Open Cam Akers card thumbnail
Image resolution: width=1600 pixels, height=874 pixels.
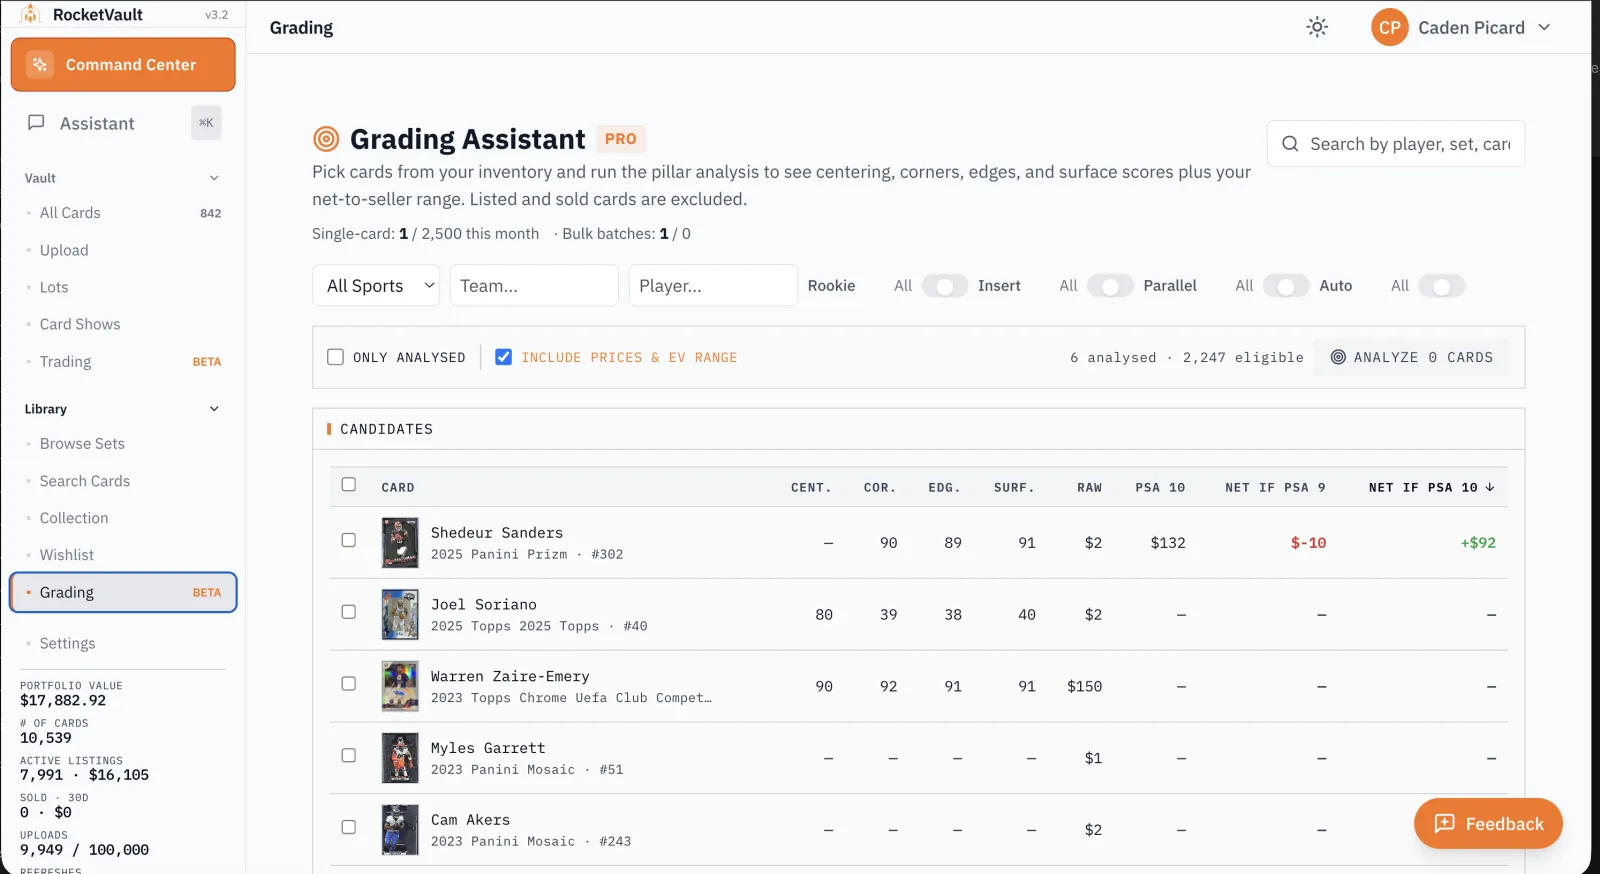(400, 830)
